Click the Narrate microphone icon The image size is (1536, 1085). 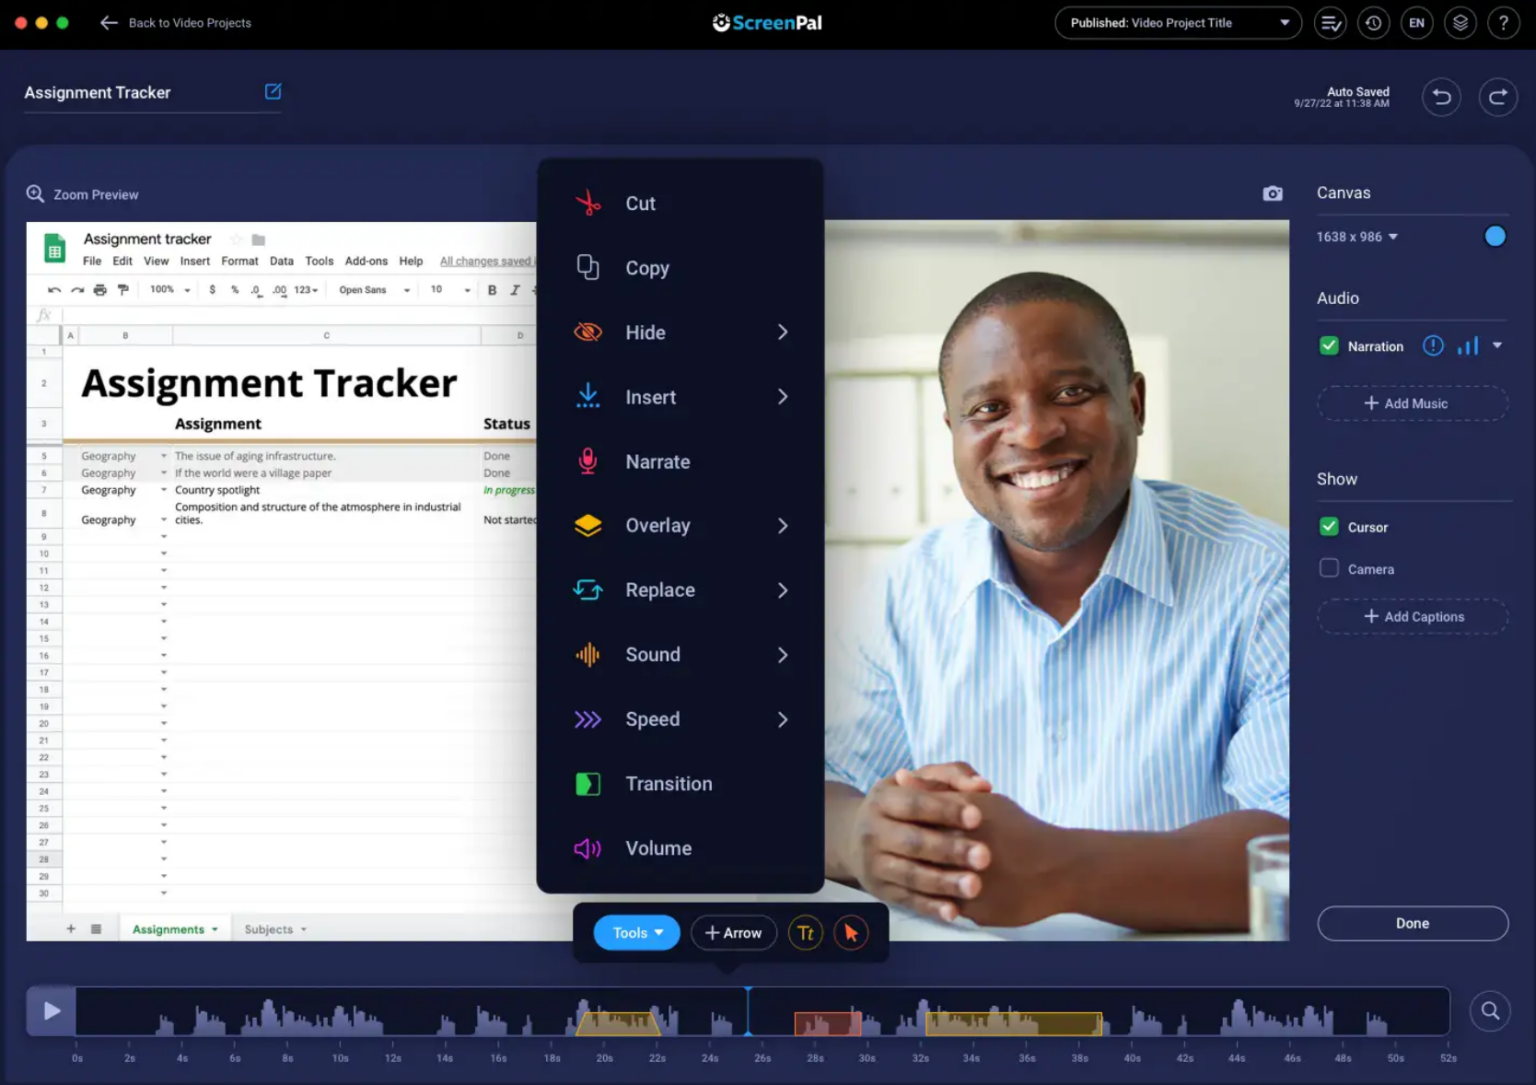click(x=588, y=461)
